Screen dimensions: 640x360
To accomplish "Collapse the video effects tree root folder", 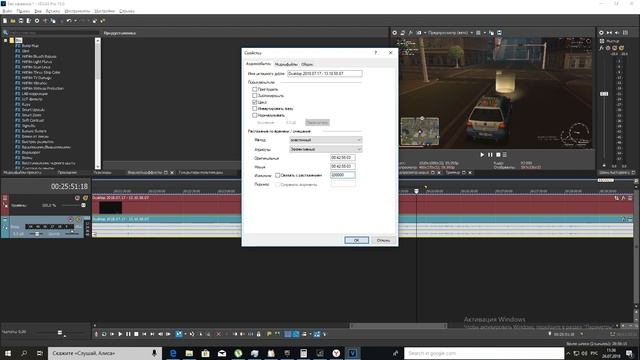I will point(6,40).
